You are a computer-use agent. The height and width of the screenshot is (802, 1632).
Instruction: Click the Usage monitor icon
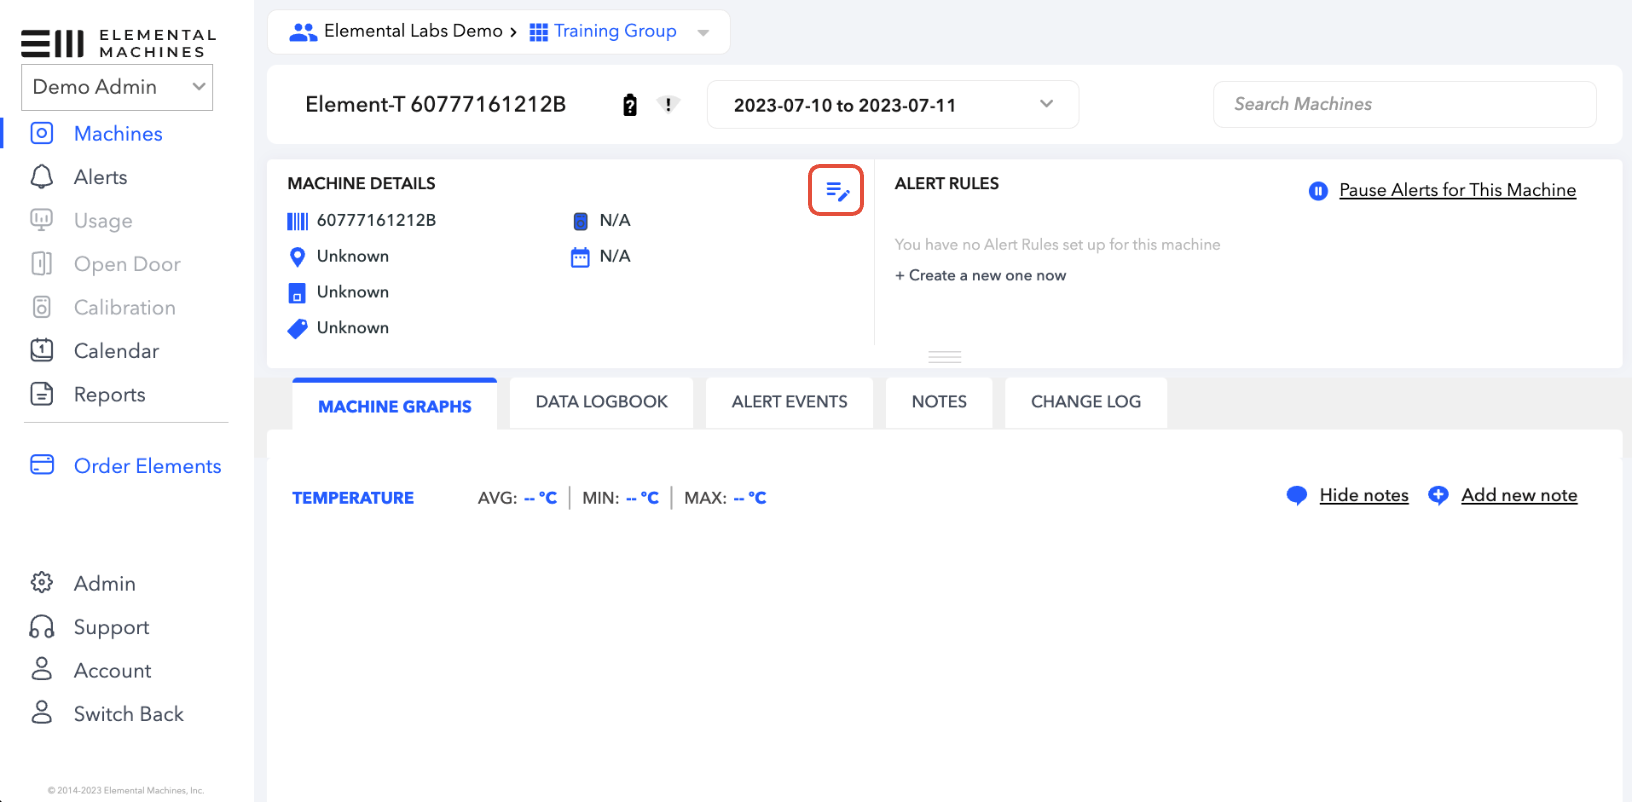(x=42, y=220)
